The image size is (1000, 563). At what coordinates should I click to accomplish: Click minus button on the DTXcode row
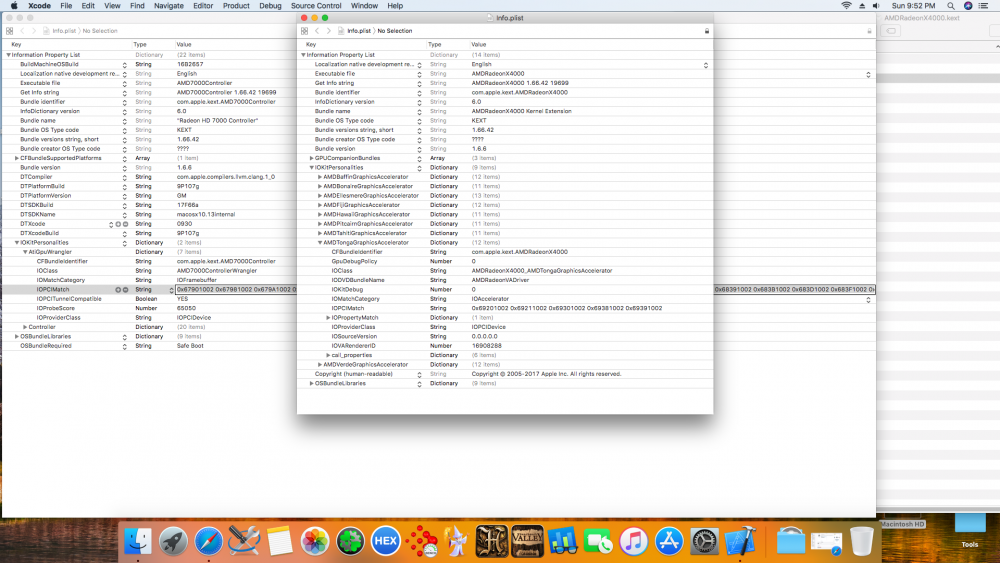[x=125, y=224]
